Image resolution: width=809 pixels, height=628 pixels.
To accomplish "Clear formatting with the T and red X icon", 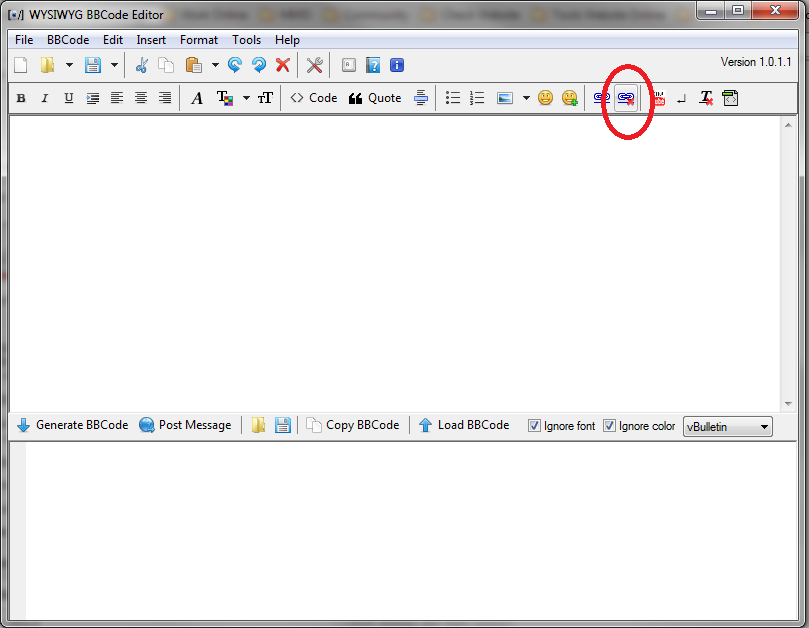I will pyautogui.click(x=706, y=98).
